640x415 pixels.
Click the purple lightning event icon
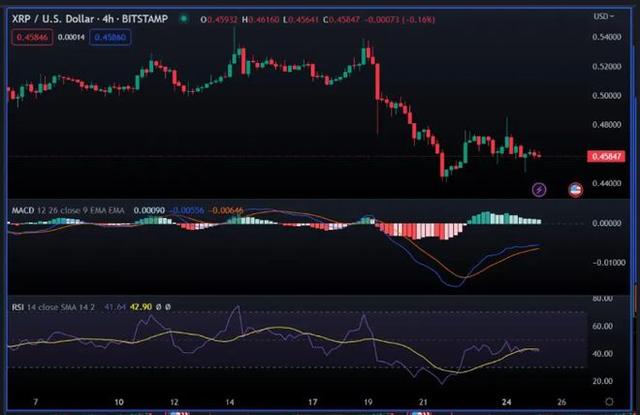coord(539,190)
